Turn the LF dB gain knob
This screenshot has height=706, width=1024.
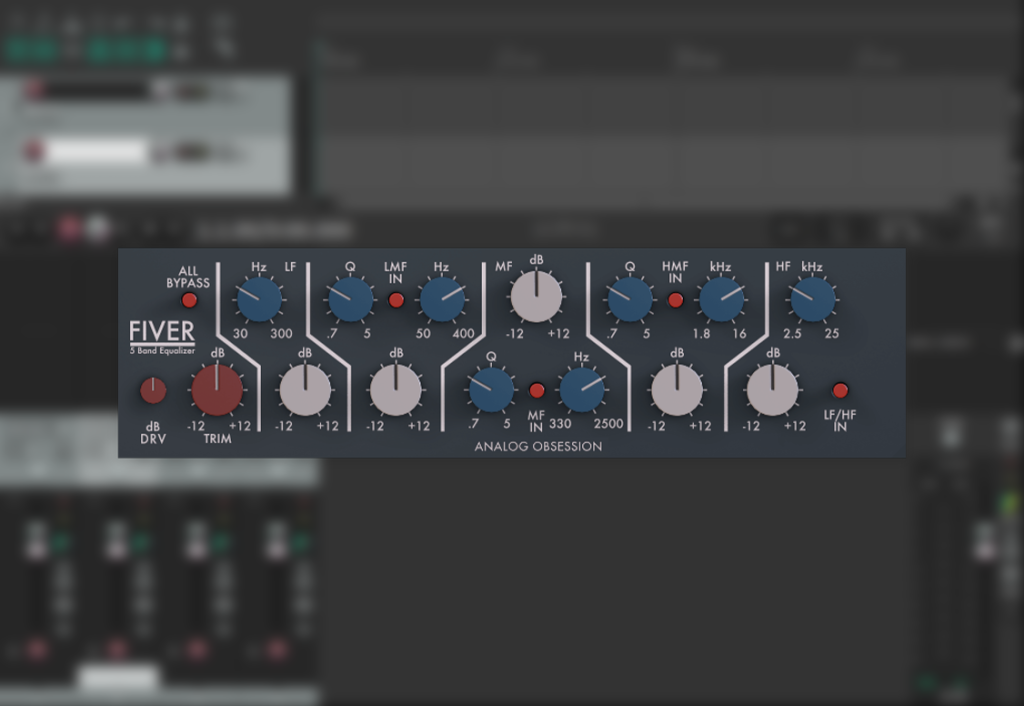click(305, 390)
